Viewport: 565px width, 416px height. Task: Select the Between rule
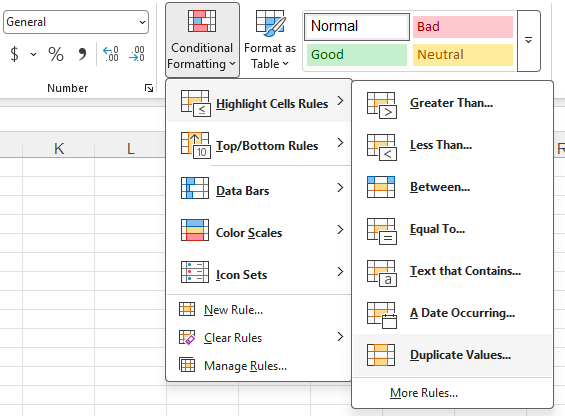[x=453, y=187]
